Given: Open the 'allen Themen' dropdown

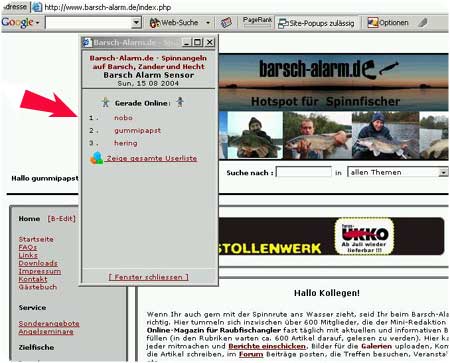Looking at the screenshot, I should (x=443, y=172).
